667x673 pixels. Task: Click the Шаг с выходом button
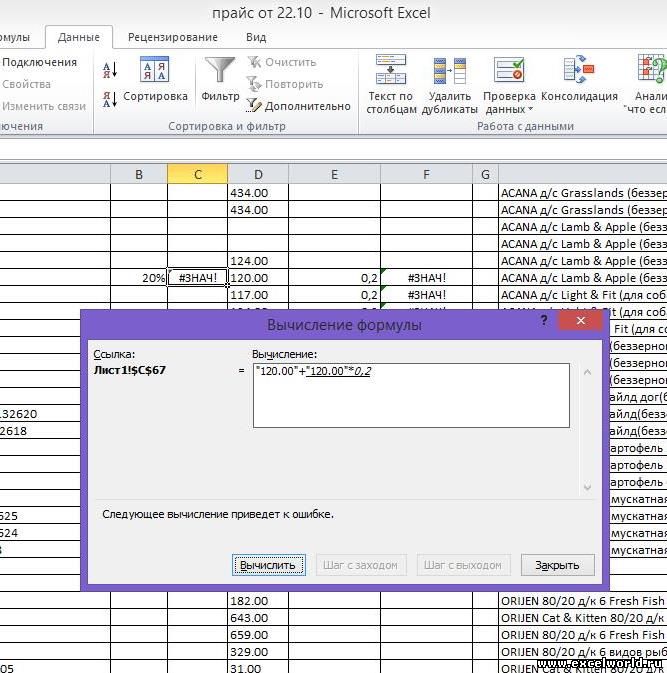(464, 565)
